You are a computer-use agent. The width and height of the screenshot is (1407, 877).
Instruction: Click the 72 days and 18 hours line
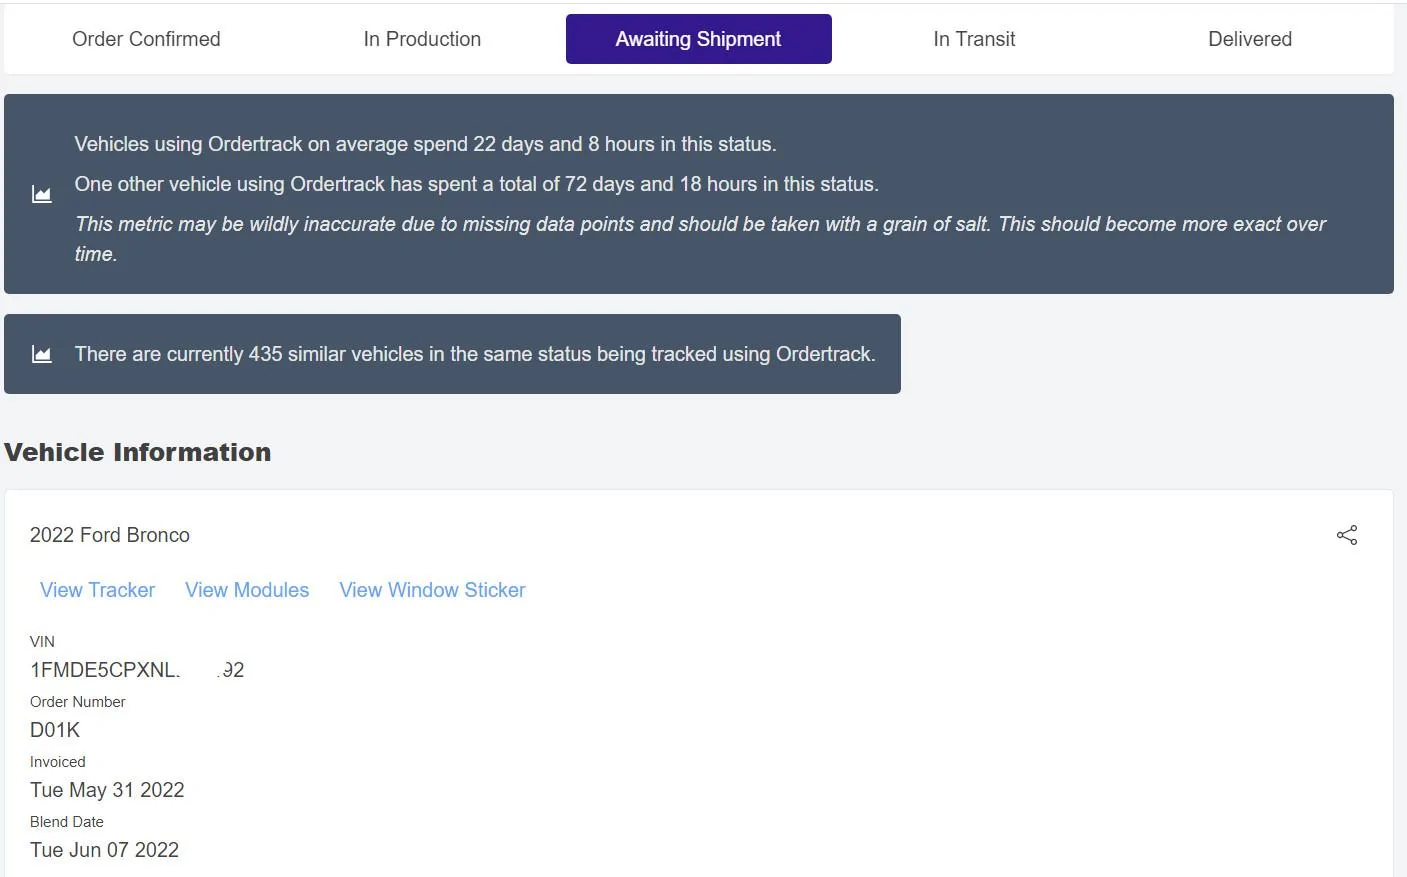pyautogui.click(x=477, y=184)
